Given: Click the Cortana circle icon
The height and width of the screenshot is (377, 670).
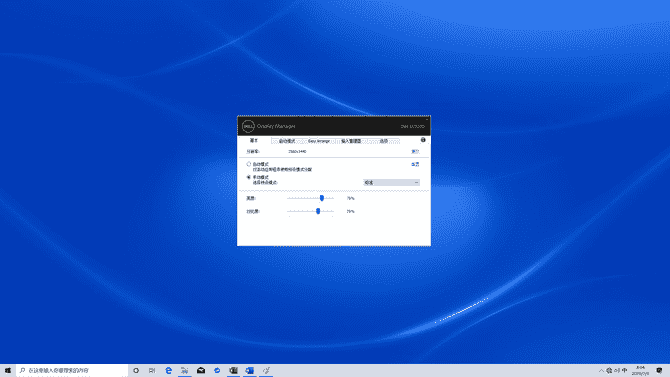Looking at the screenshot, I should tap(136, 371).
